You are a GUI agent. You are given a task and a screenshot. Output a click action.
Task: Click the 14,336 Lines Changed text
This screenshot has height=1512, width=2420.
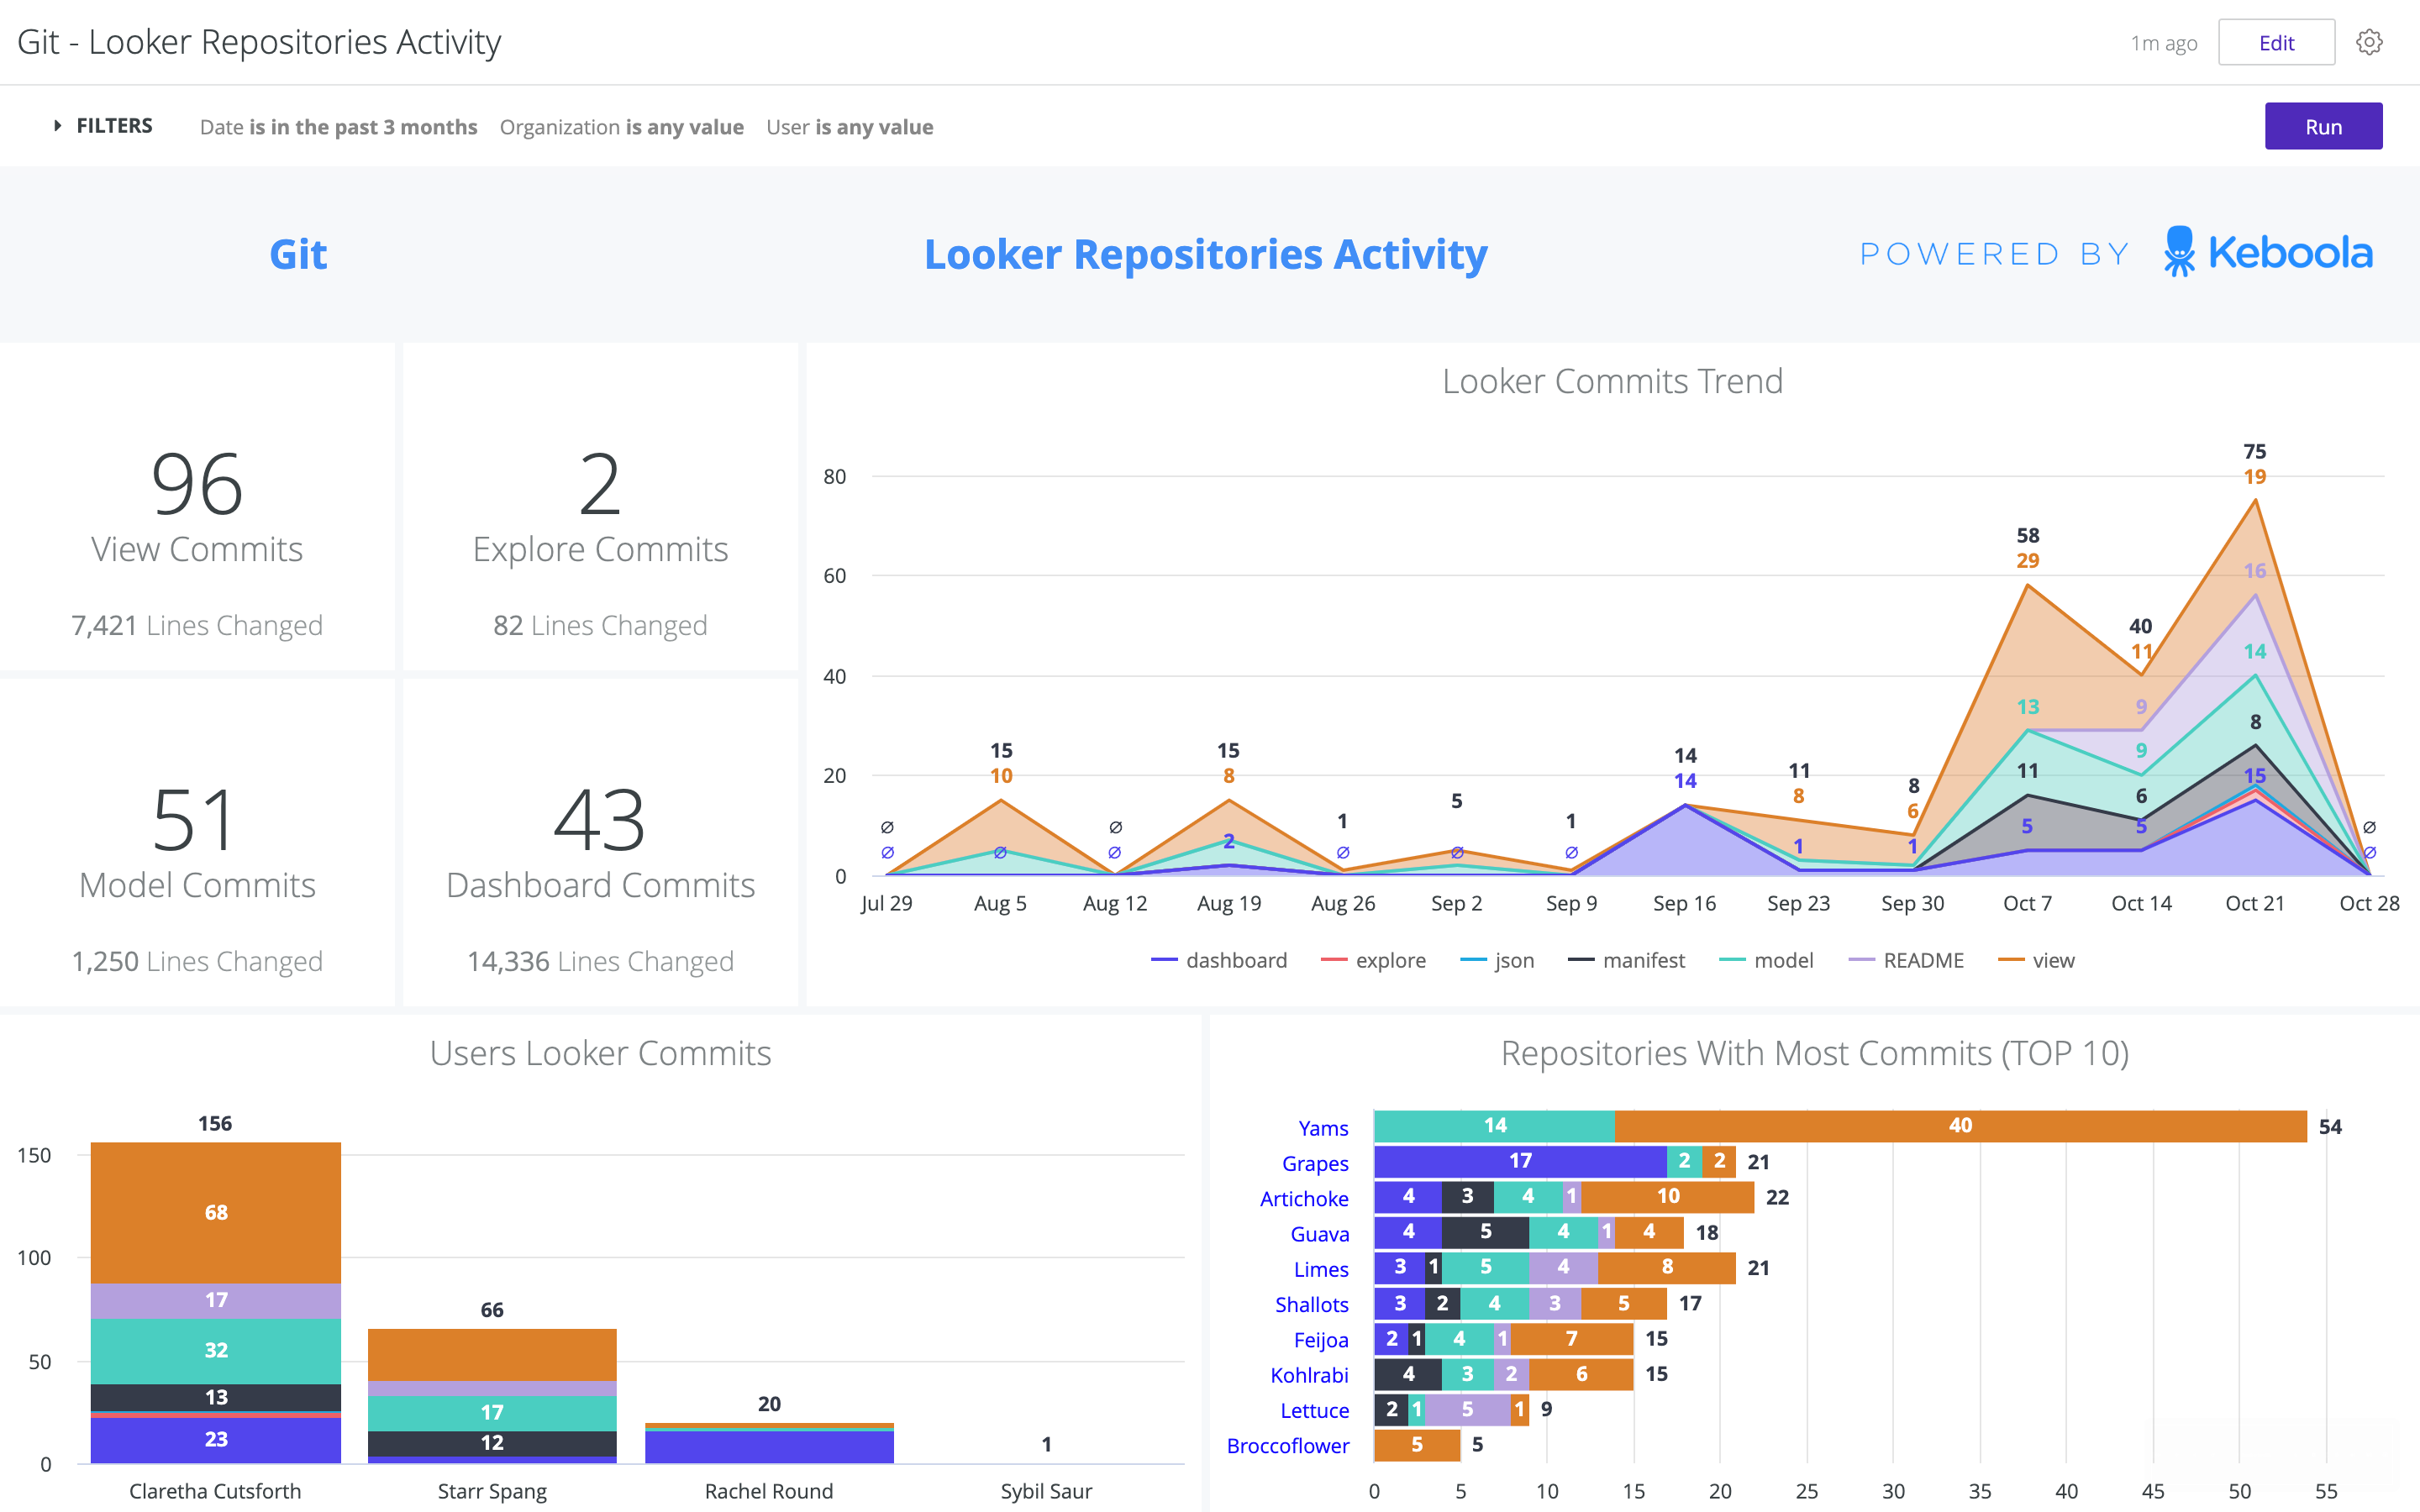point(600,961)
